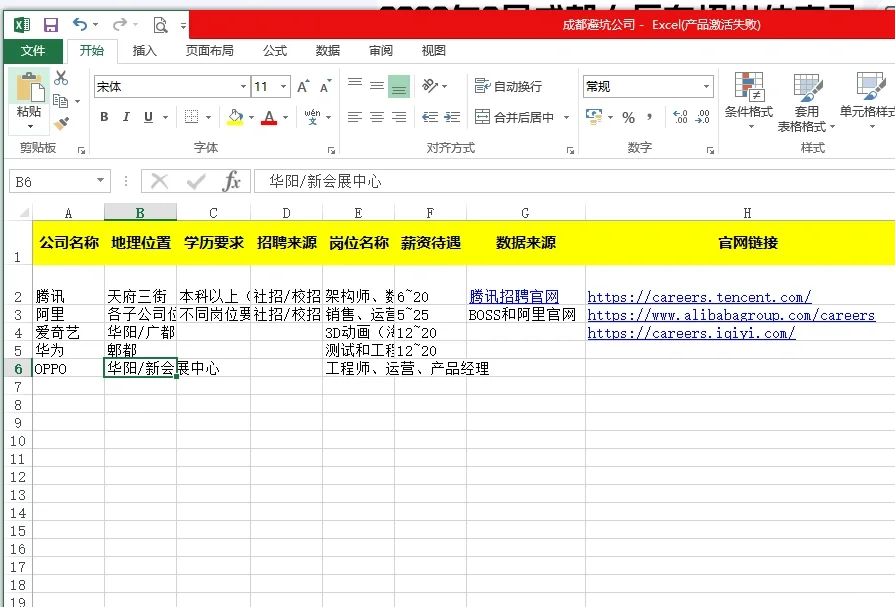Decrease the indent level
895x607 pixels.
[x=430, y=117]
